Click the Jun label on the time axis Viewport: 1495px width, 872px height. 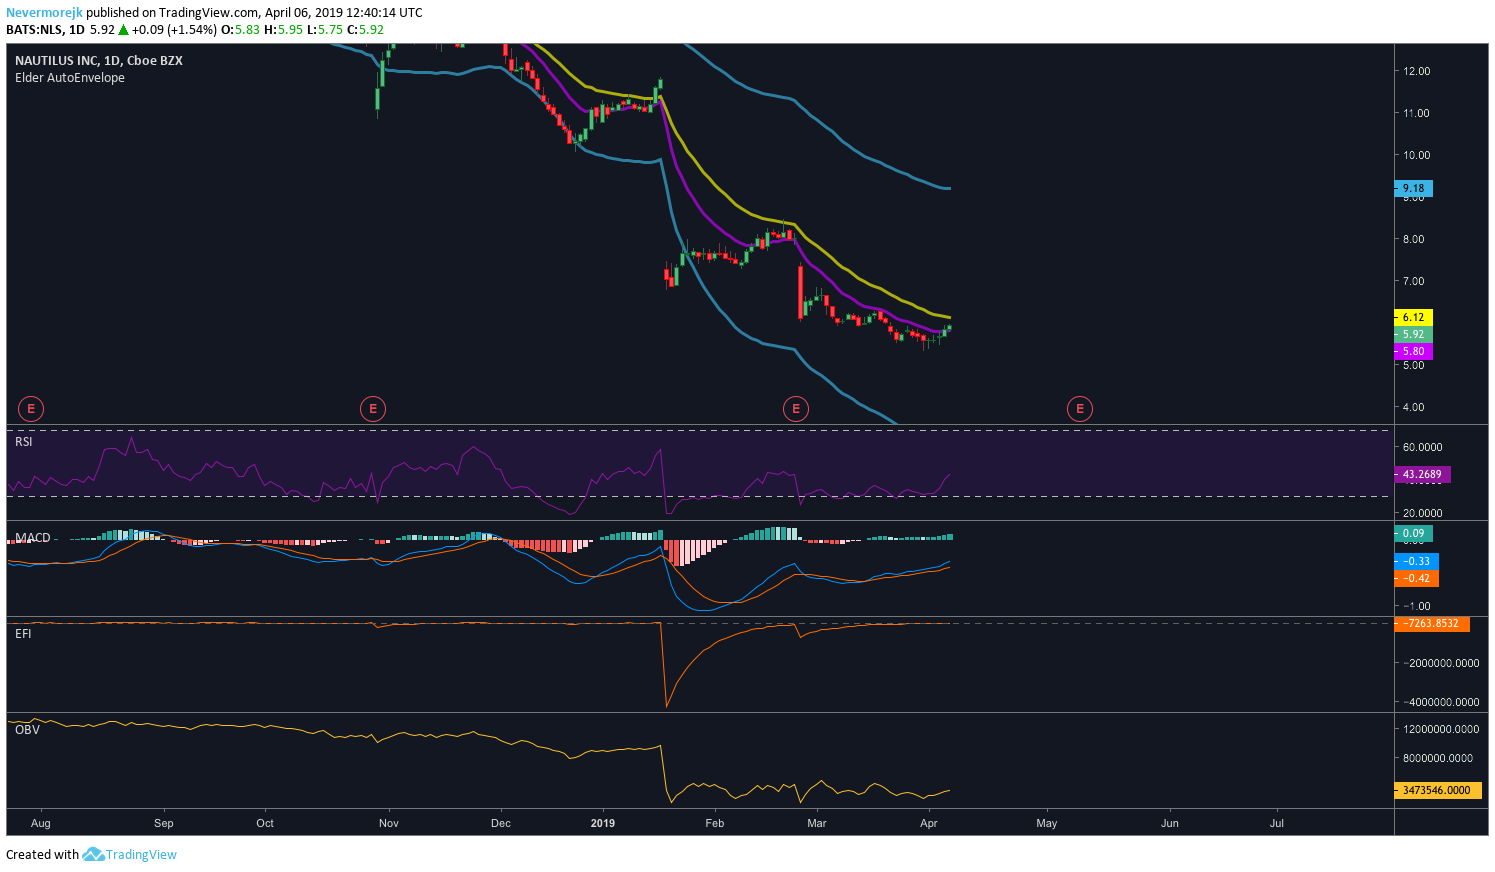pos(1170,823)
